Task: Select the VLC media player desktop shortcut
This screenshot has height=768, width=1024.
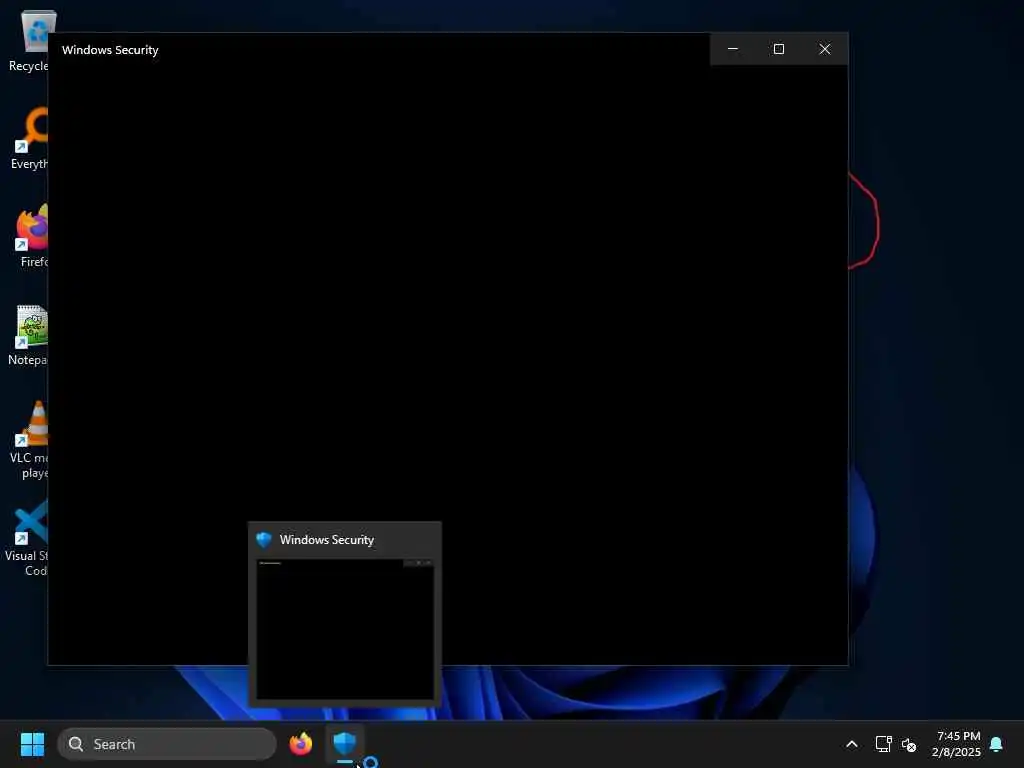Action: [x=29, y=440]
